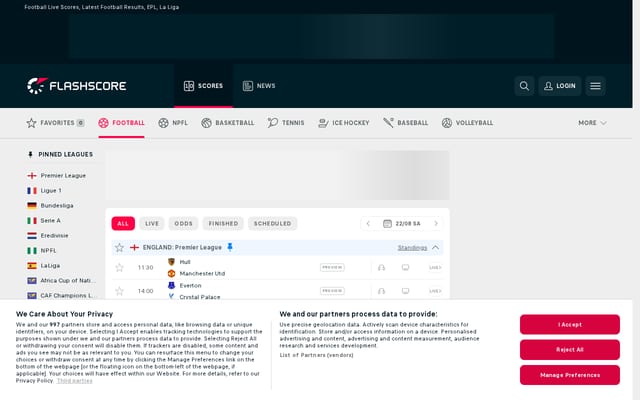Select the Baseball sport tab
This screenshot has width=640, height=400.
tap(405, 123)
